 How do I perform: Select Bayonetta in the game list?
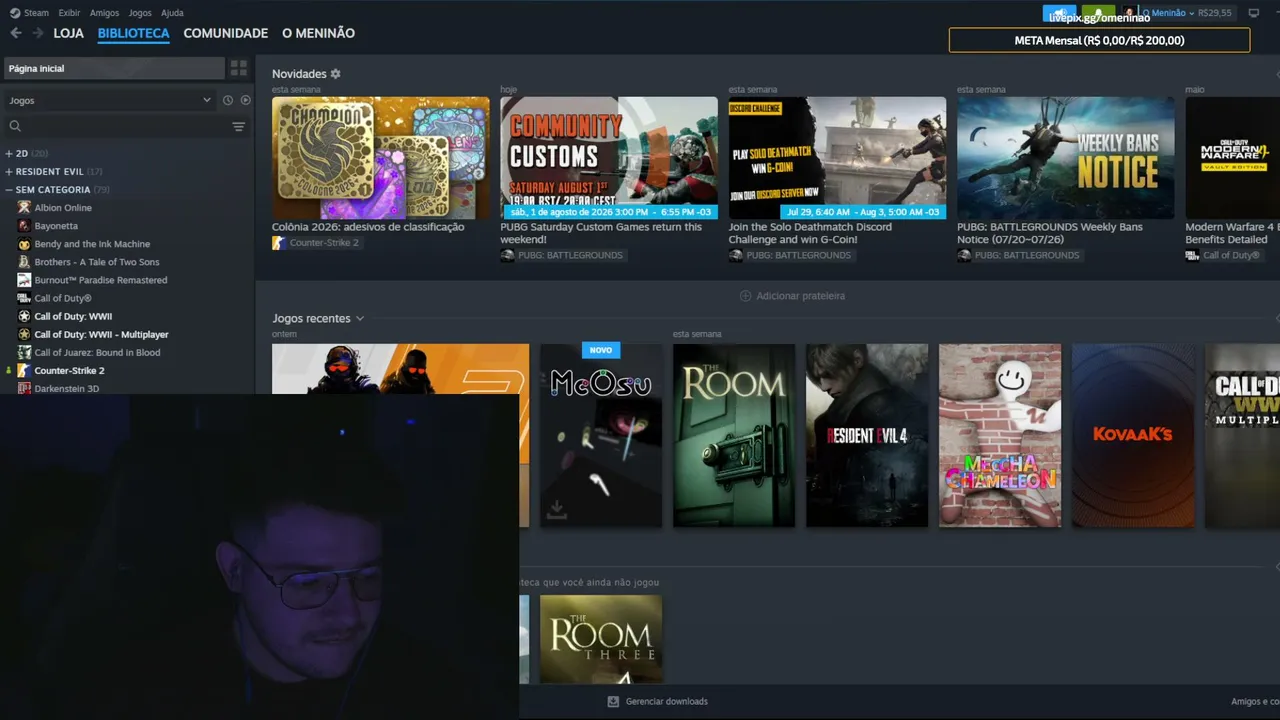tap(56, 226)
